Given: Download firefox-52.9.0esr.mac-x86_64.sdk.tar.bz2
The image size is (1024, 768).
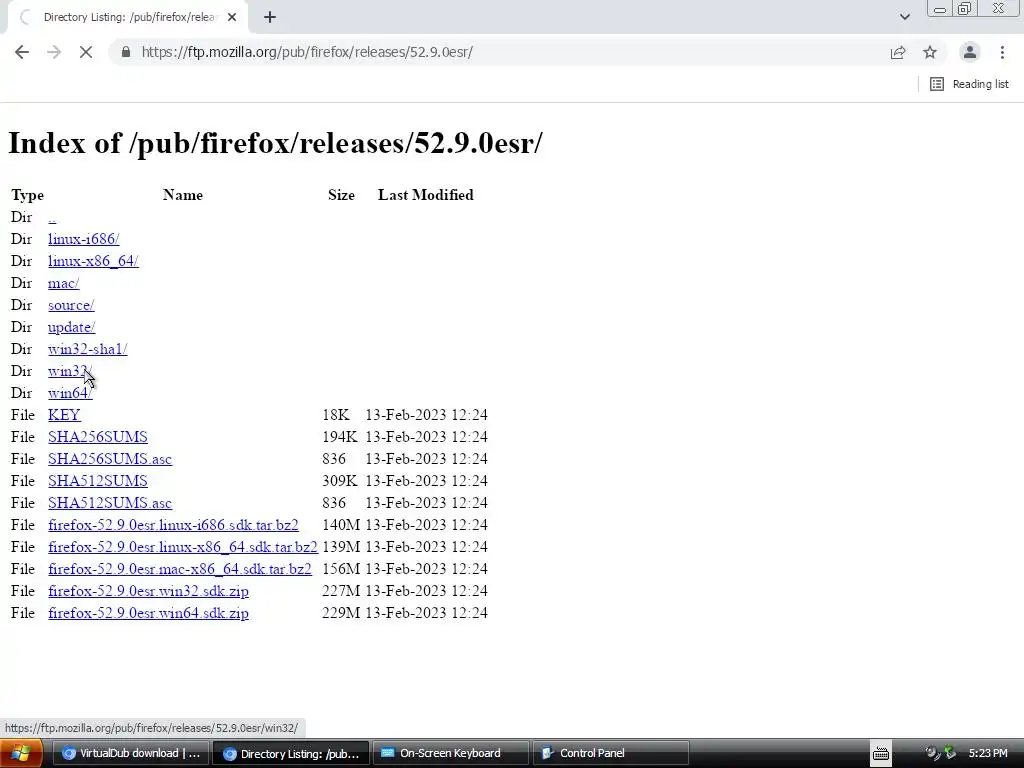Looking at the screenshot, I should coord(180,569).
